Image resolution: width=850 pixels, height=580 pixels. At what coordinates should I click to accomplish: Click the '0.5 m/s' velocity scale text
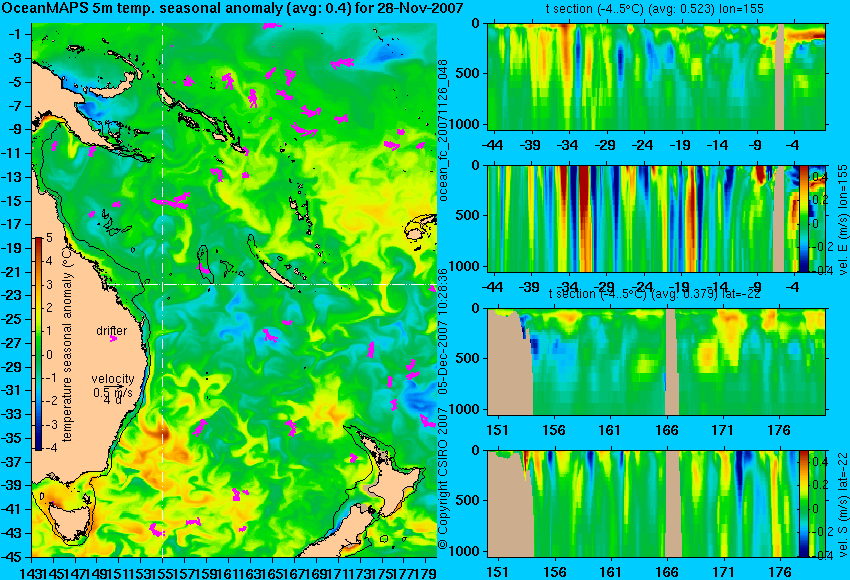click(113, 391)
